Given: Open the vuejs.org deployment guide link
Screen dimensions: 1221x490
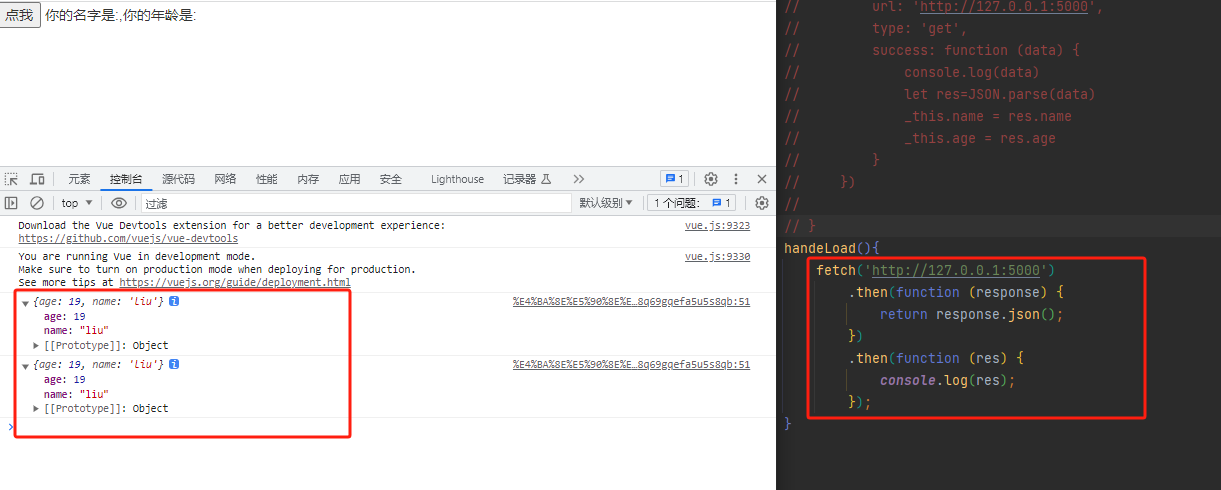Looking at the screenshot, I should tap(235, 283).
